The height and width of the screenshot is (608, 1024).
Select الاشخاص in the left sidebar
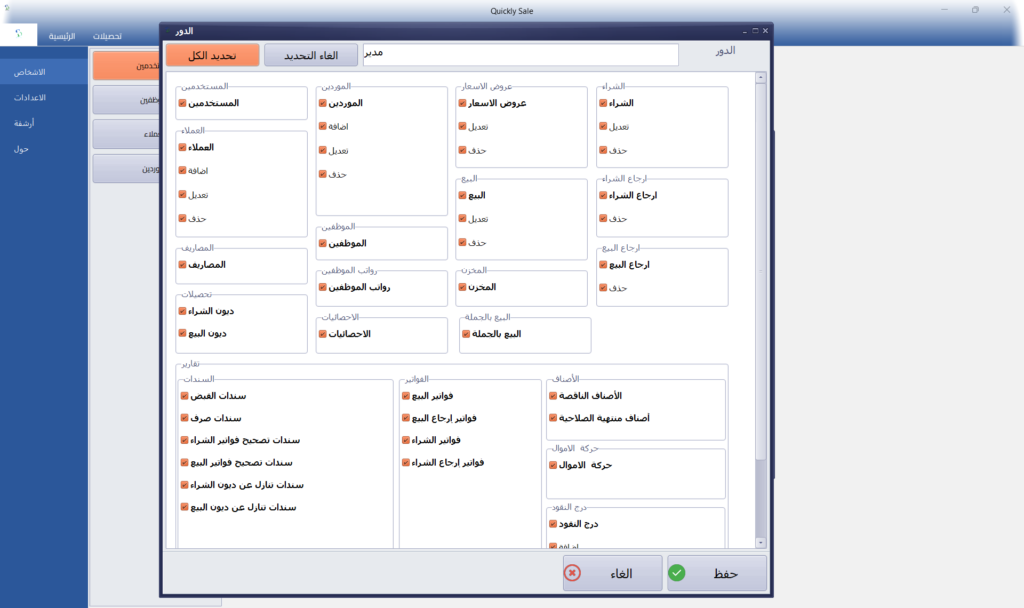click(x=44, y=72)
